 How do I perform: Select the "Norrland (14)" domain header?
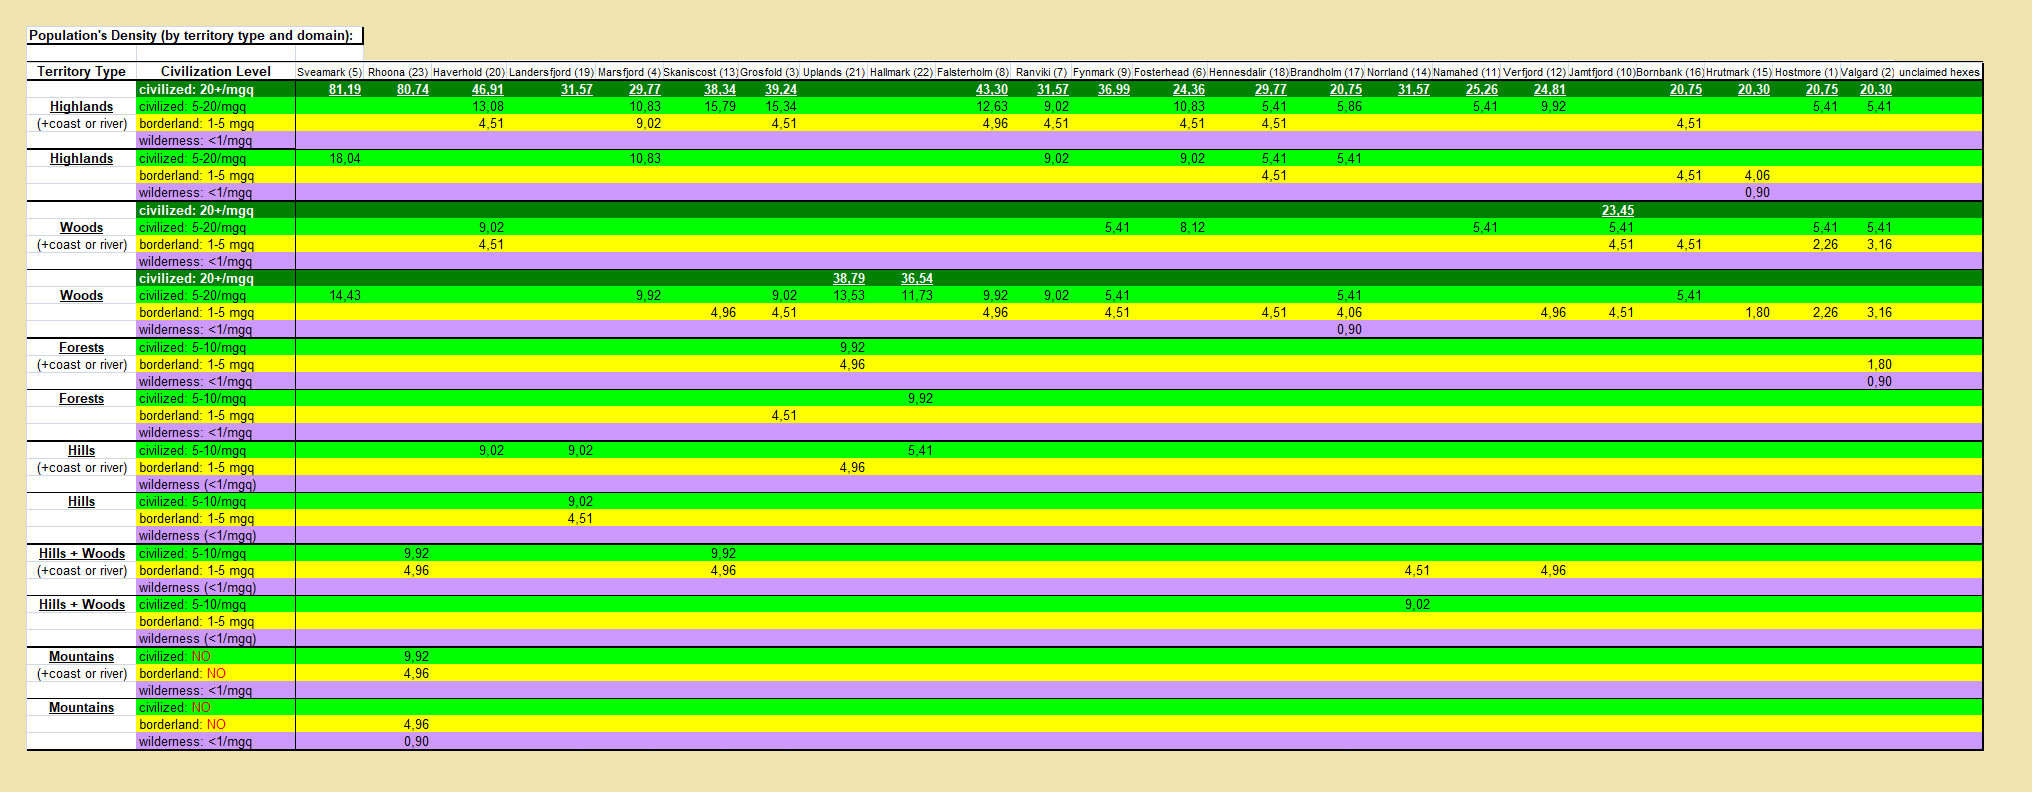pos(1398,72)
